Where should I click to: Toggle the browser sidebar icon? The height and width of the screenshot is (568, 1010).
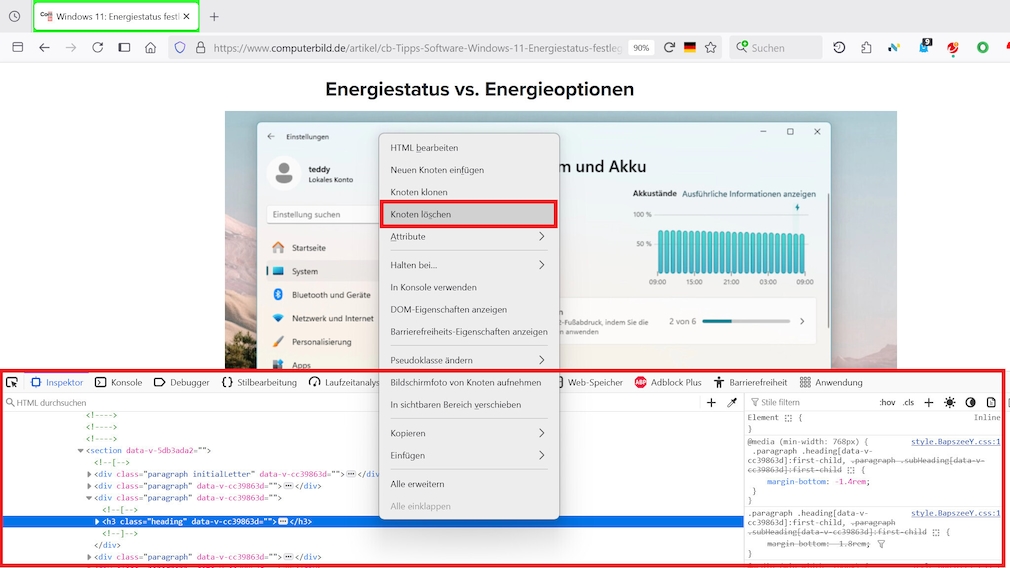point(124,48)
